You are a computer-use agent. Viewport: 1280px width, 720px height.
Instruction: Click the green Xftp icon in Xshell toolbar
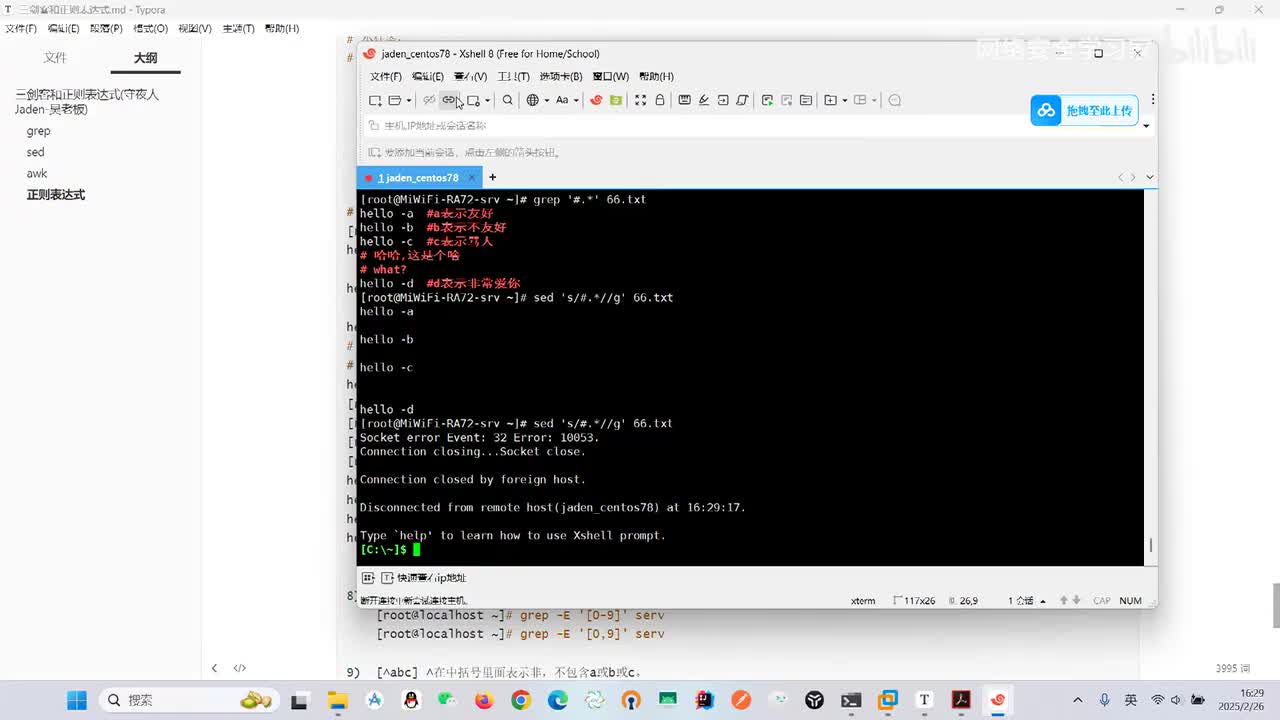click(x=616, y=100)
